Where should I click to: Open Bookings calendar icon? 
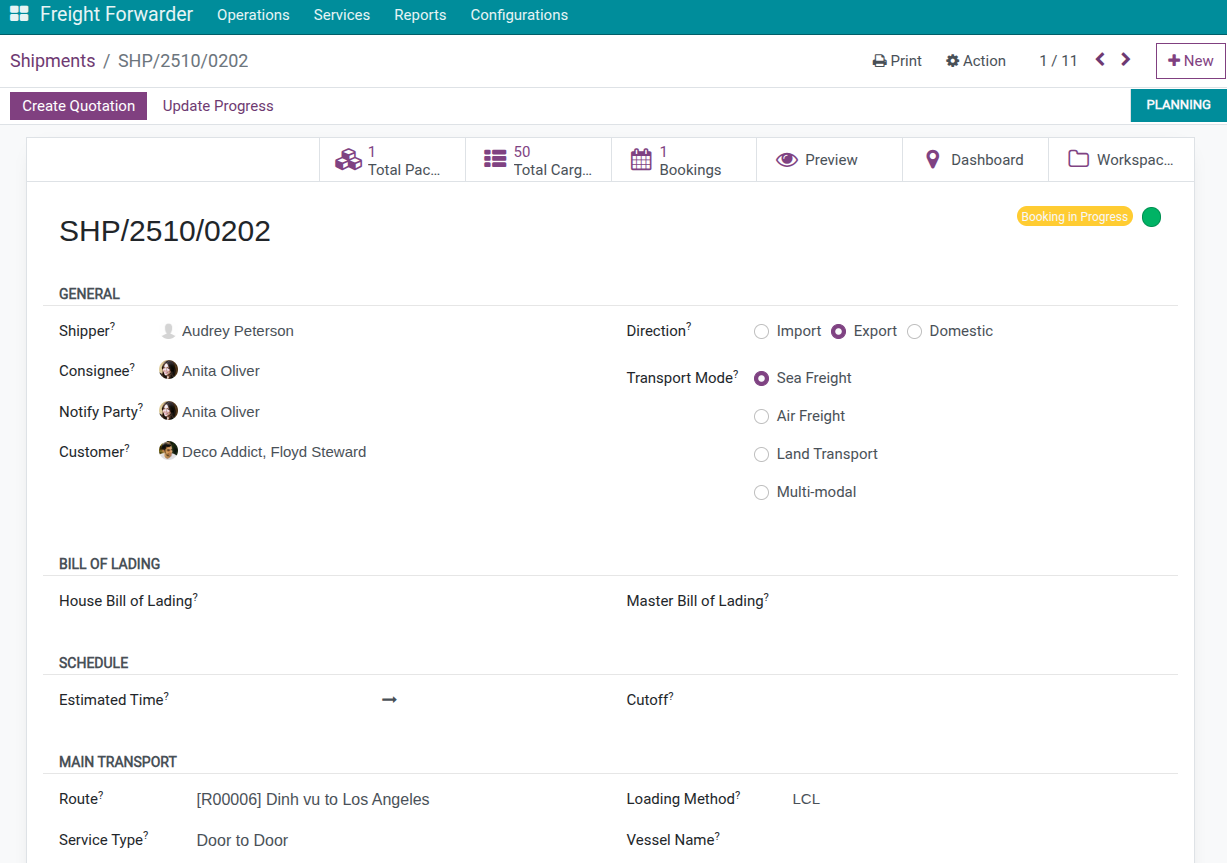641,160
